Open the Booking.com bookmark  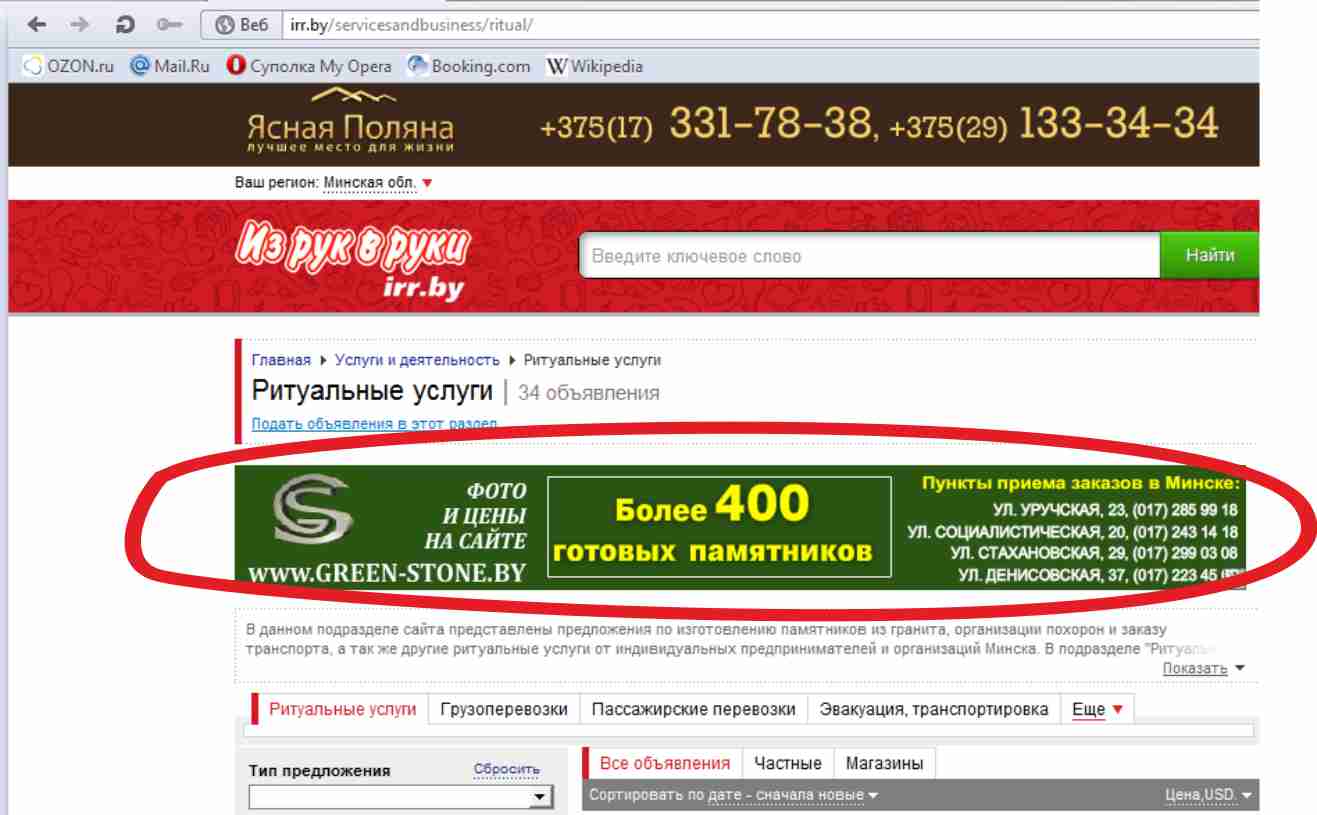click(469, 67)
